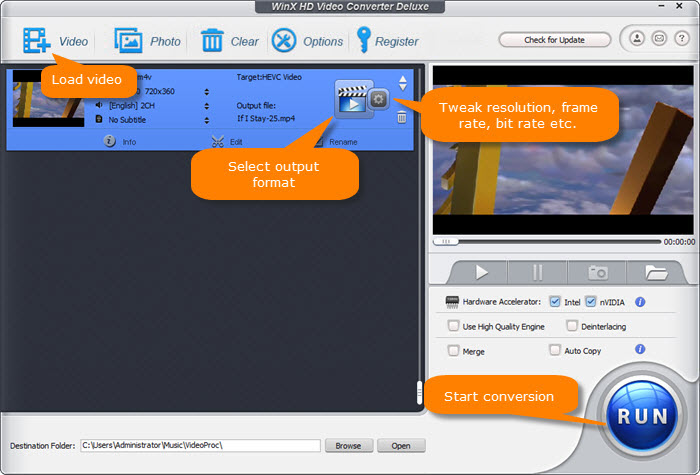Enable the Auto Copy checkbox
Image resolution: width=700 pixels, height=475 pixels.
[554, 350]
